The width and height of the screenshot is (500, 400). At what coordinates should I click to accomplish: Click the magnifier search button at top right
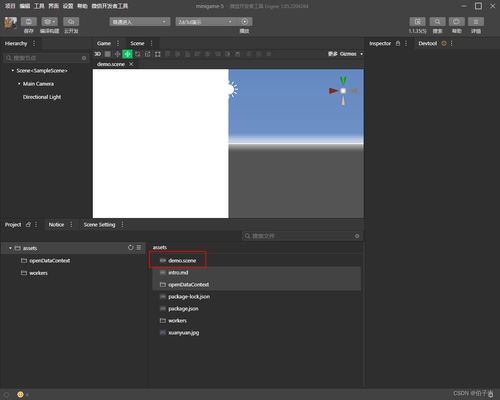click(437, 22)
